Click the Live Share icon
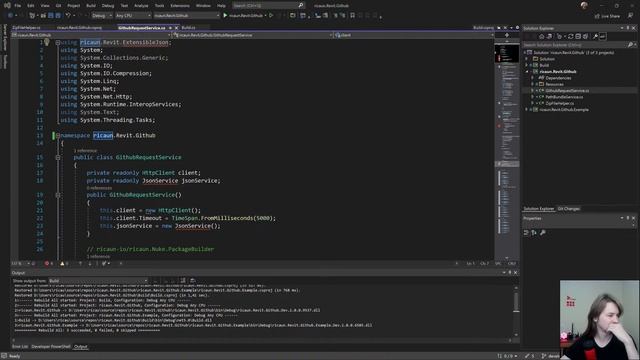 coord(597,16)
